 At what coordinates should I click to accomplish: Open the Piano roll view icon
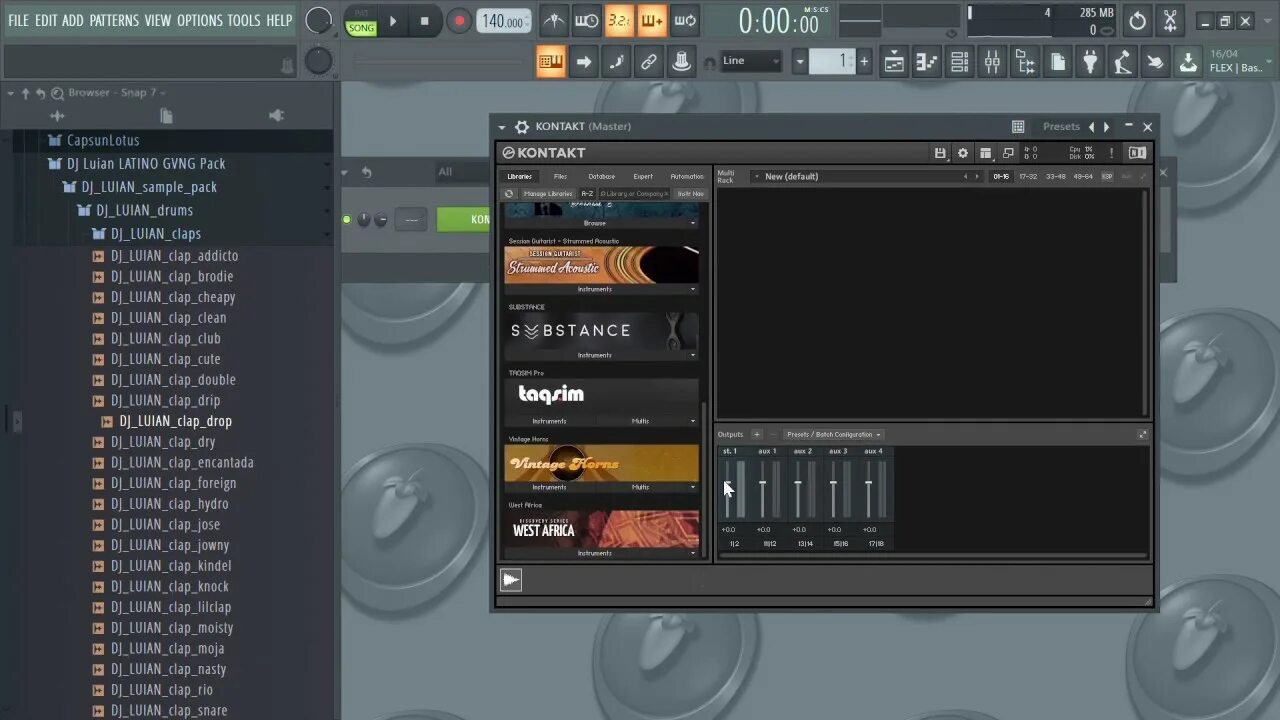927,62
